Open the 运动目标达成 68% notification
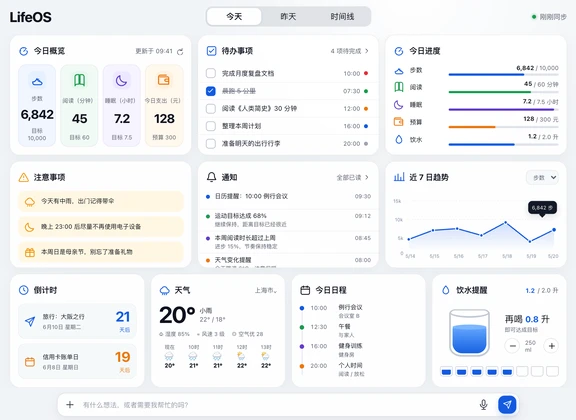 tap(288, 220)
